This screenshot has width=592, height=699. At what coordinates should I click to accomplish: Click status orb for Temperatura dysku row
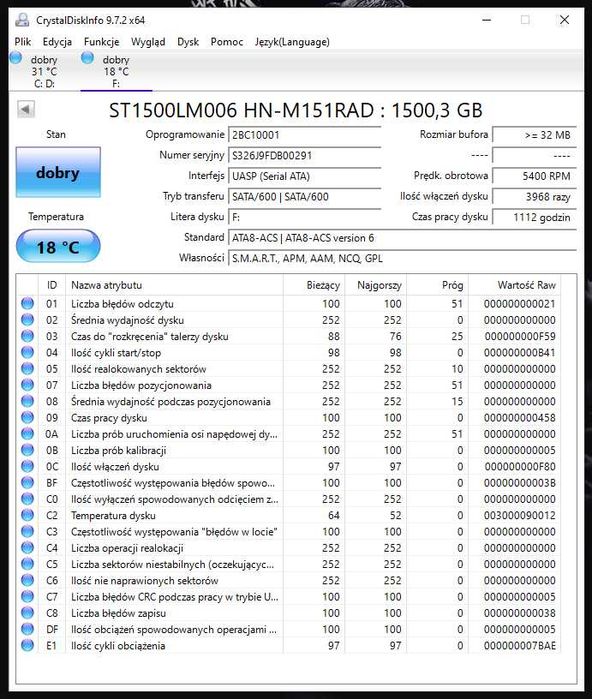pos(28,515)
